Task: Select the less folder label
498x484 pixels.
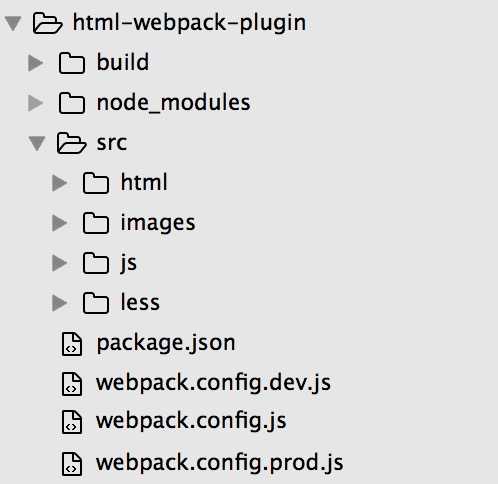Action: click(140, 302)
